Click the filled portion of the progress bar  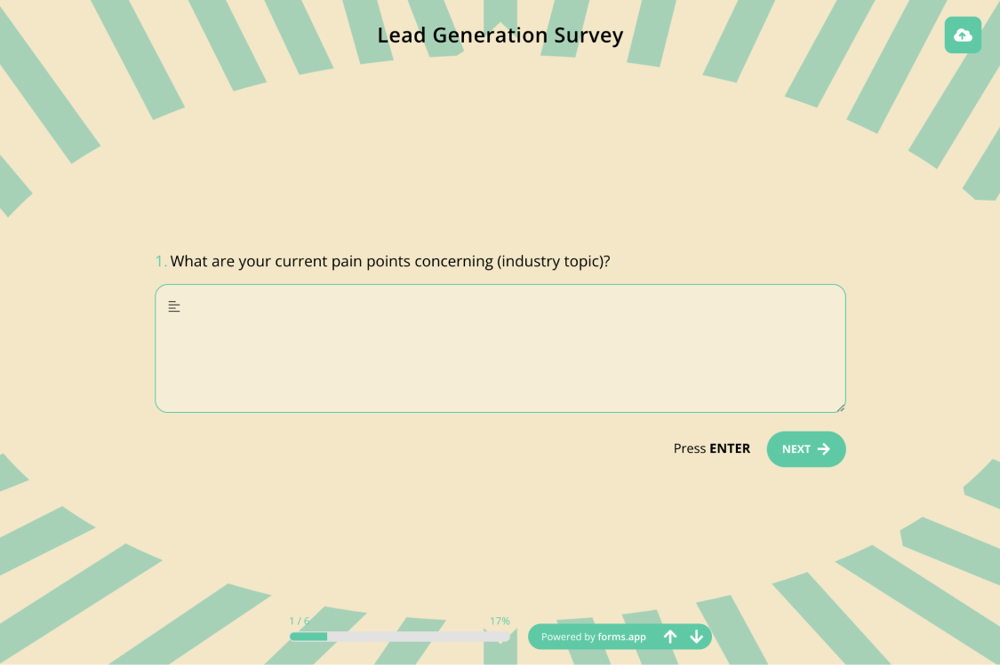coord(308,636)
